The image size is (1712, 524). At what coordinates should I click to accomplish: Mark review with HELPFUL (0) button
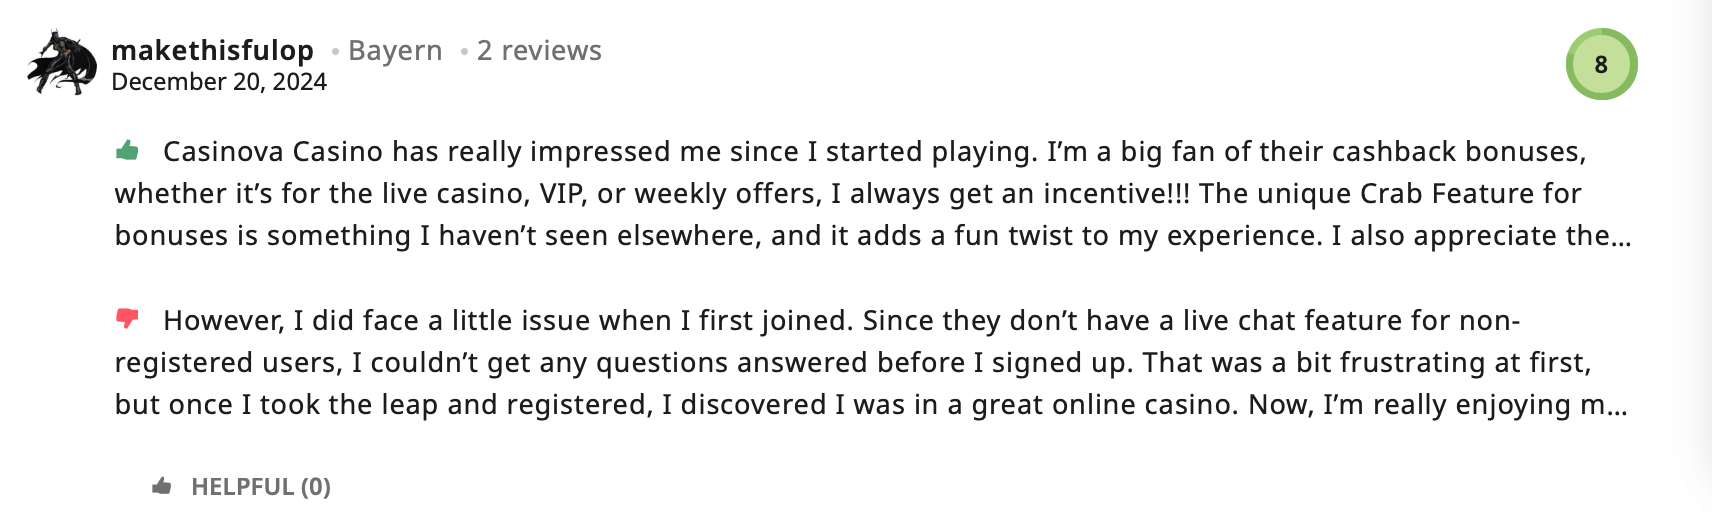click(x=241, y=486)
